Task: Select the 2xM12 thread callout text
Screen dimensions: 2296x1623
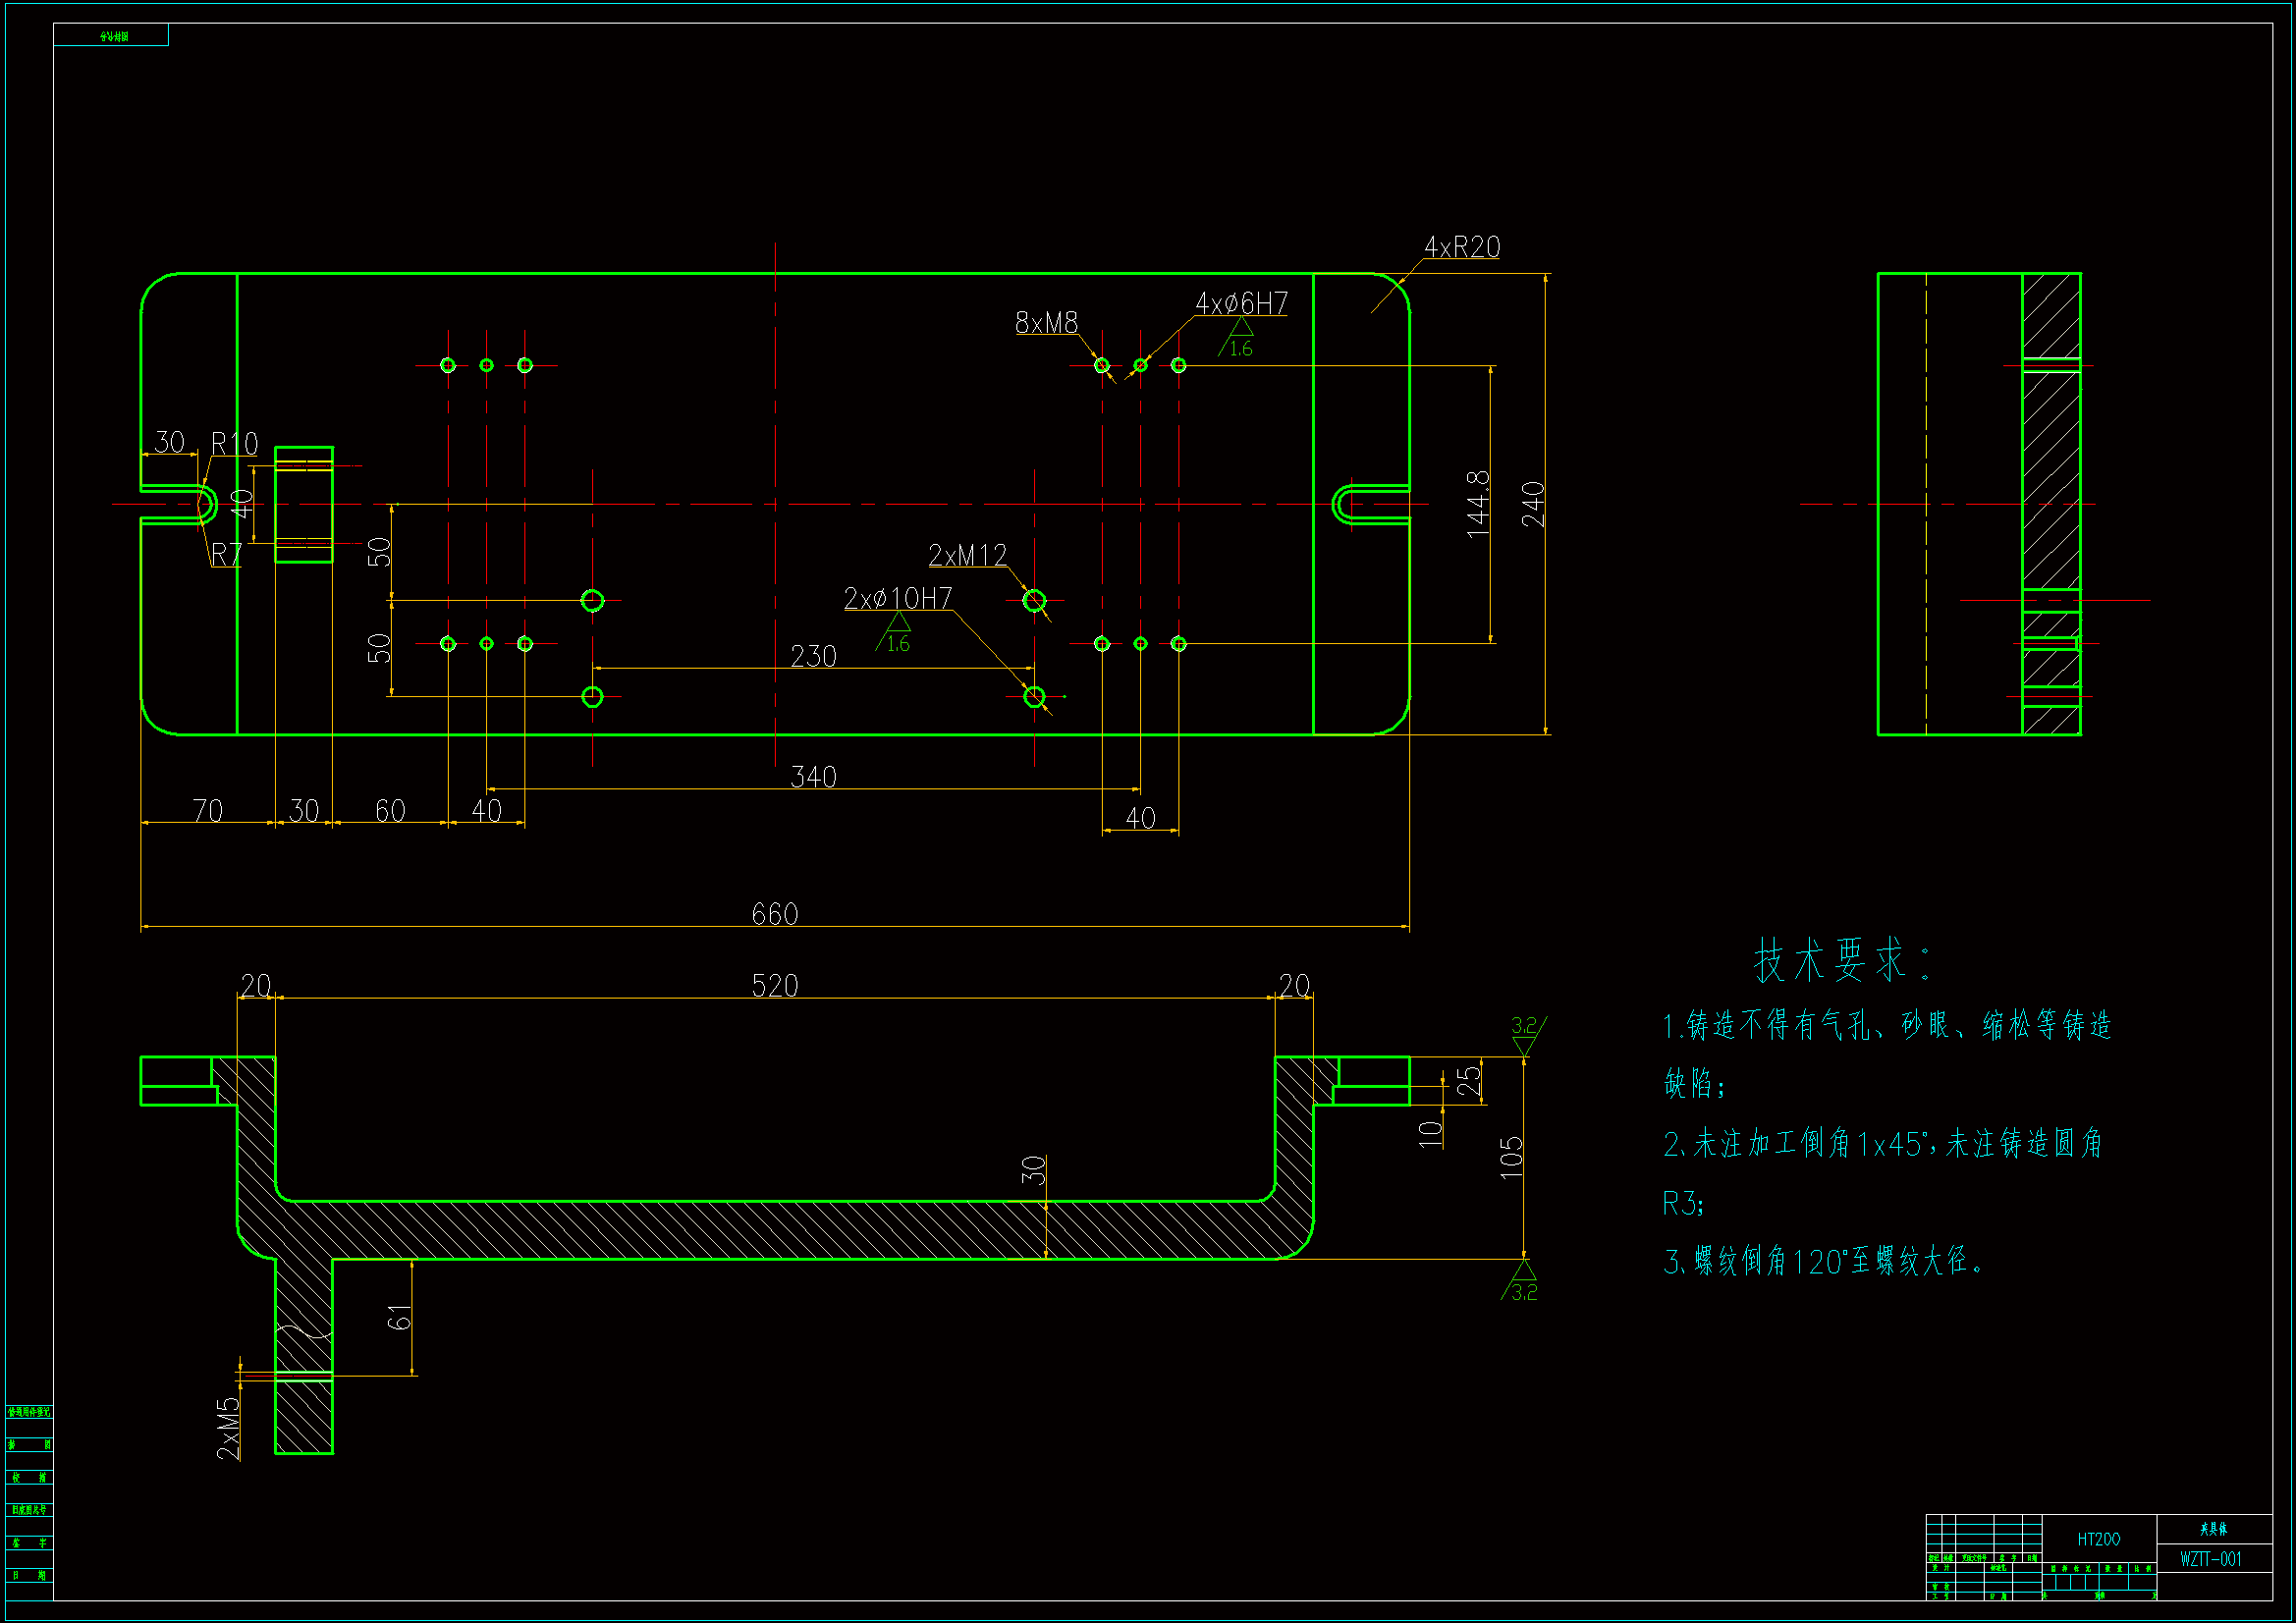Action: 967,555
